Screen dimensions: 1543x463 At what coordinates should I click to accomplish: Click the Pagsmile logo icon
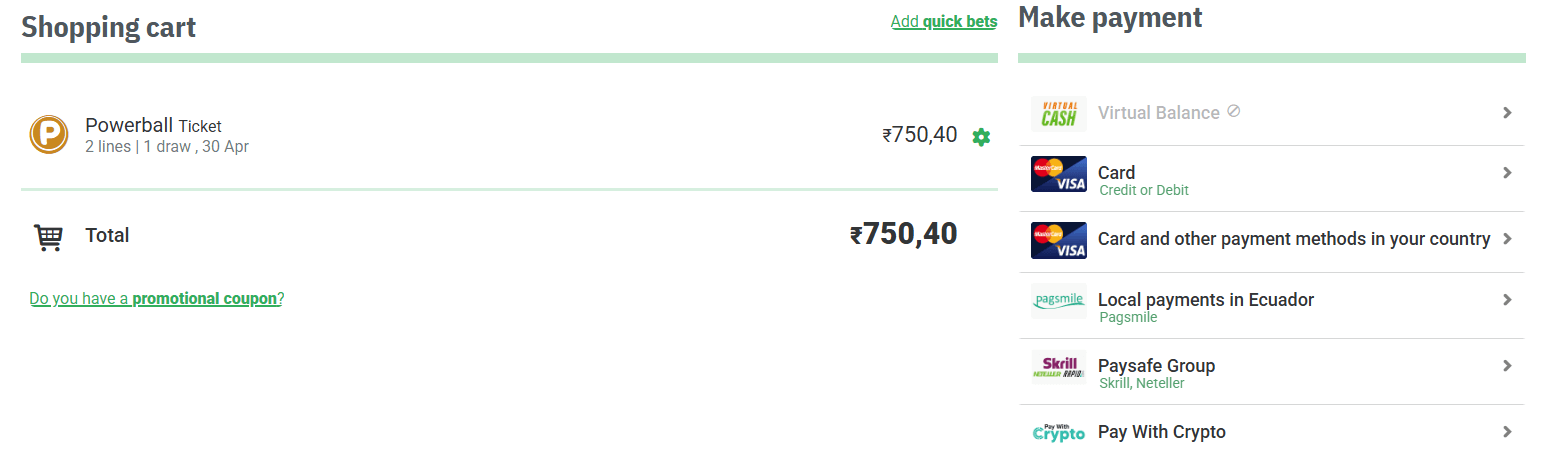1058,301
